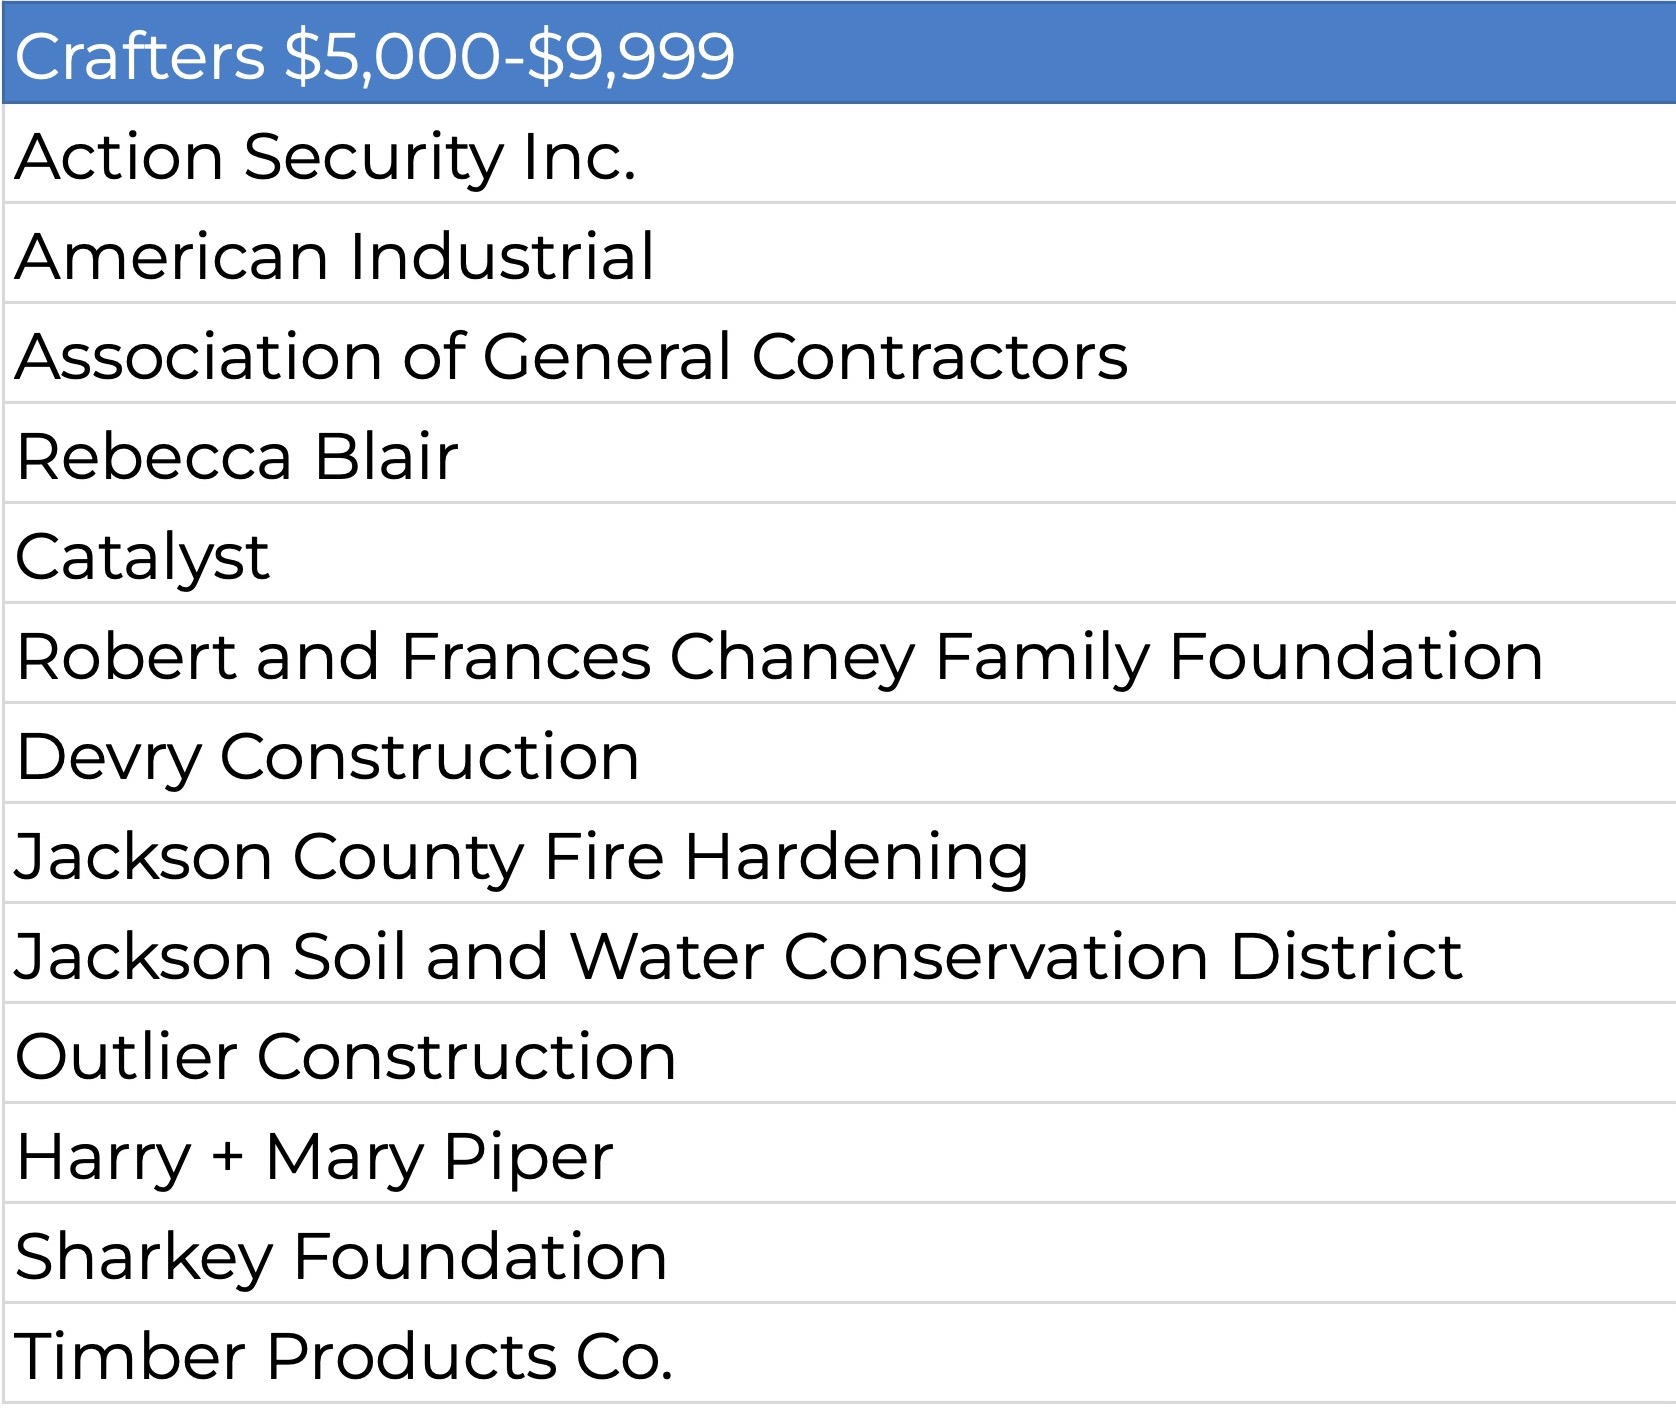Select Association of General Contractors row

coord(571,357)
